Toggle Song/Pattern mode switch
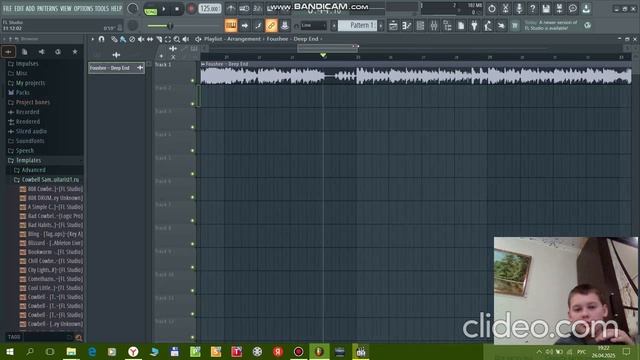Screen dimensions: 640x360 pyautogui.click(x=151, y=9)
